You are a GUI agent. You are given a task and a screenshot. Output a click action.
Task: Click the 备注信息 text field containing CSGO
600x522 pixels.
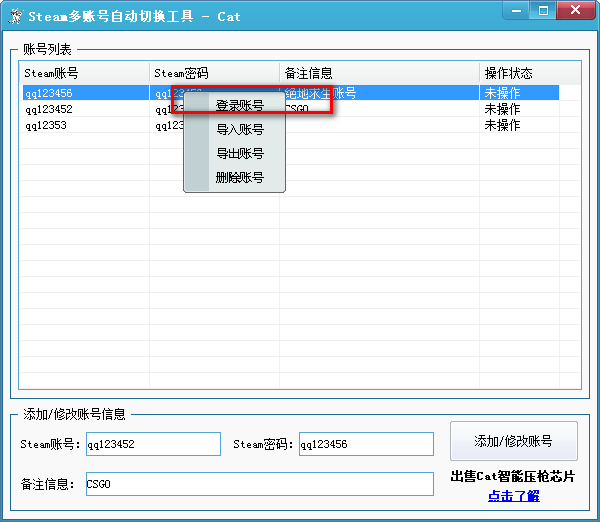[x=259, y=484]
